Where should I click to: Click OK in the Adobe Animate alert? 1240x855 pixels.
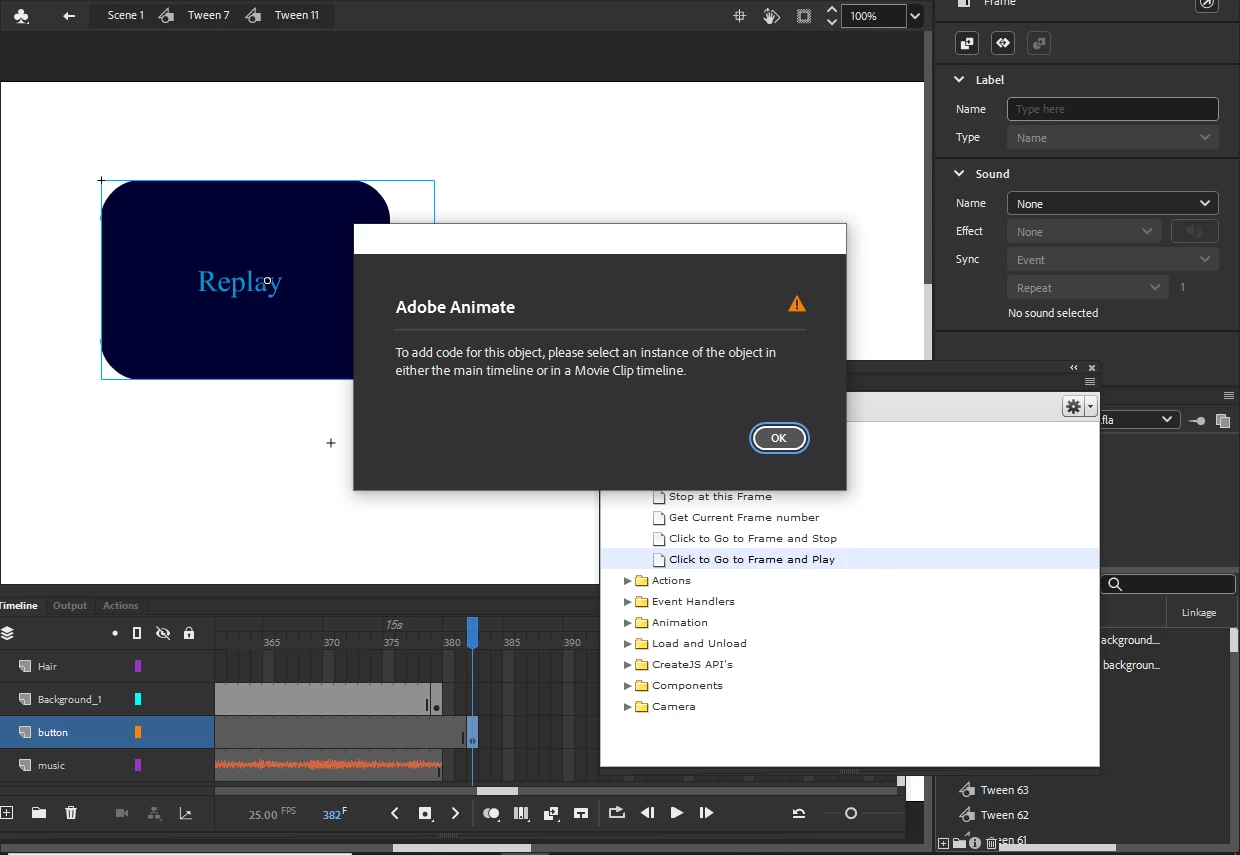pyautogui.click(x=779, y=438)
